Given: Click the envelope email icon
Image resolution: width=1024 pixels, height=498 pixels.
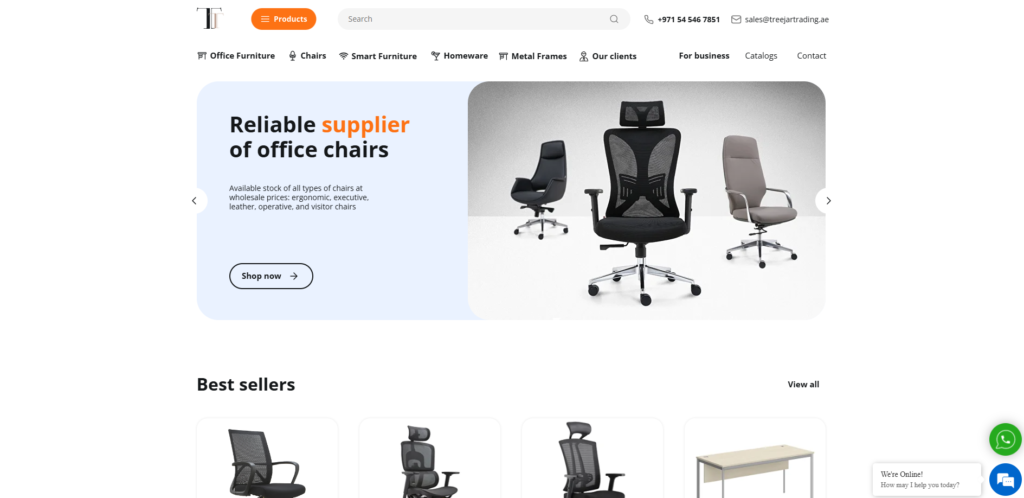Looking at the screenshot, I should click(736, 20).
